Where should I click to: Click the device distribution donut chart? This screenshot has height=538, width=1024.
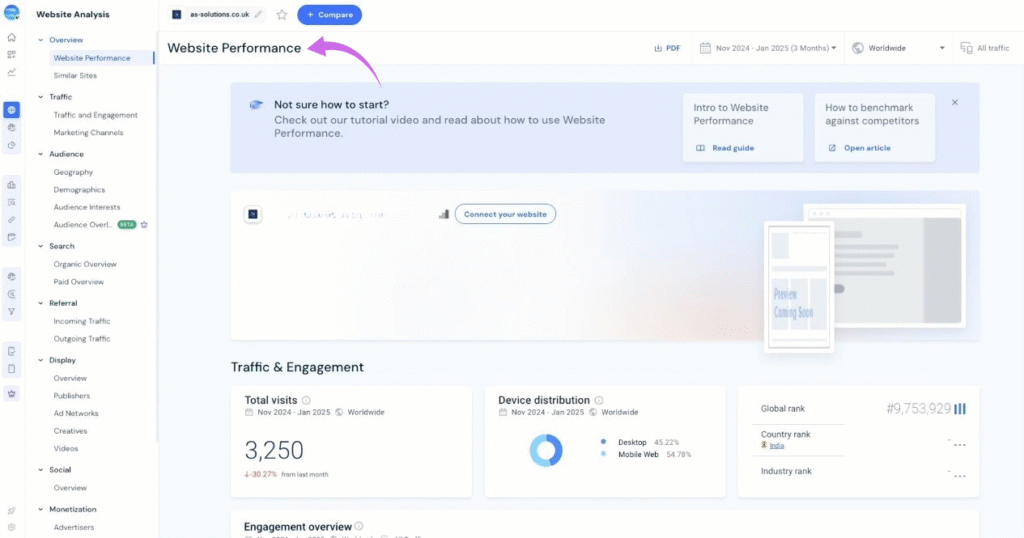pyautogui.click(x=546, y=450)
